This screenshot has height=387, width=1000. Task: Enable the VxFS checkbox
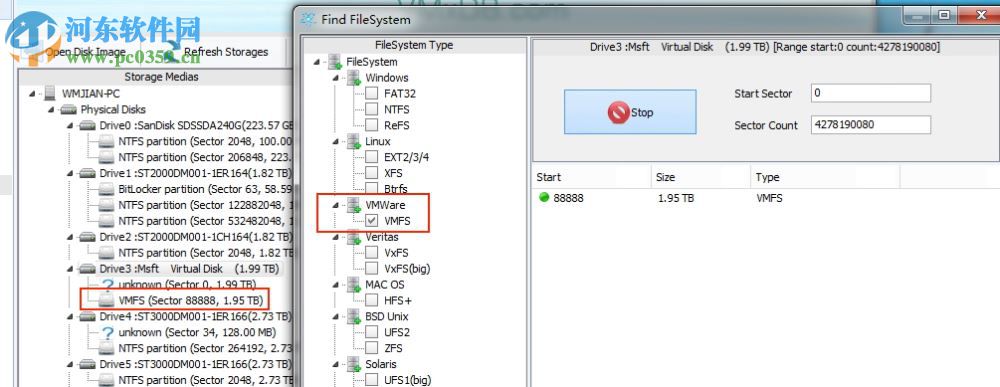tap(371, 252)
